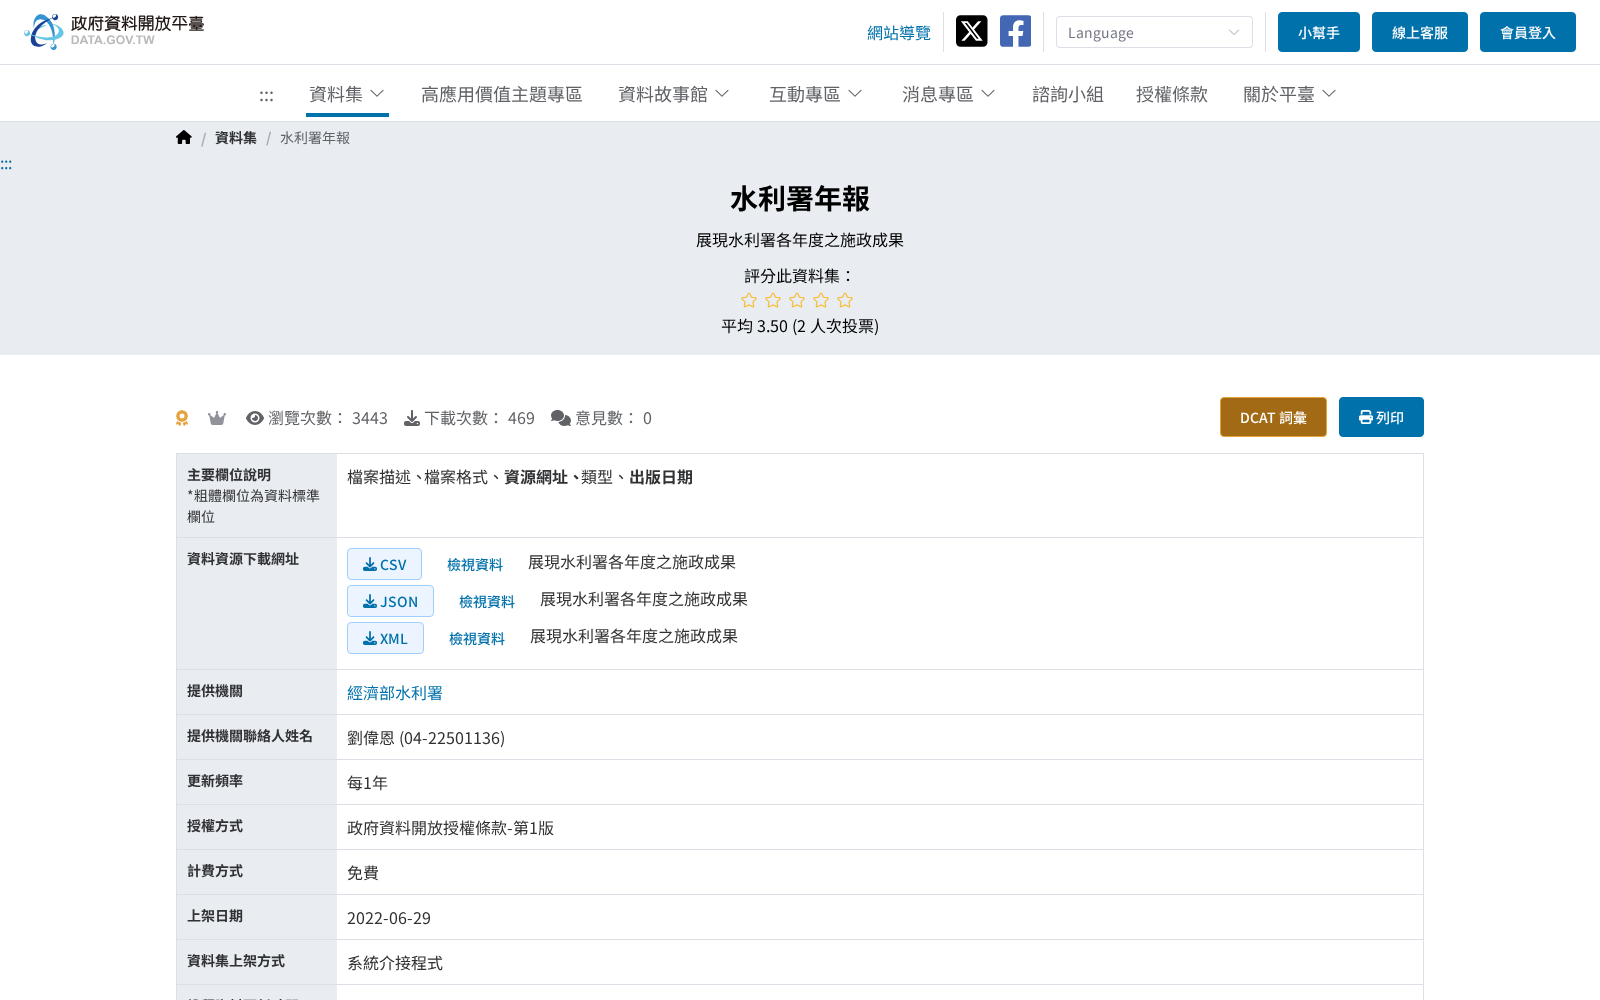Download the CSV resource
The image size is (1600, 1000).
(x=384, y=564)
